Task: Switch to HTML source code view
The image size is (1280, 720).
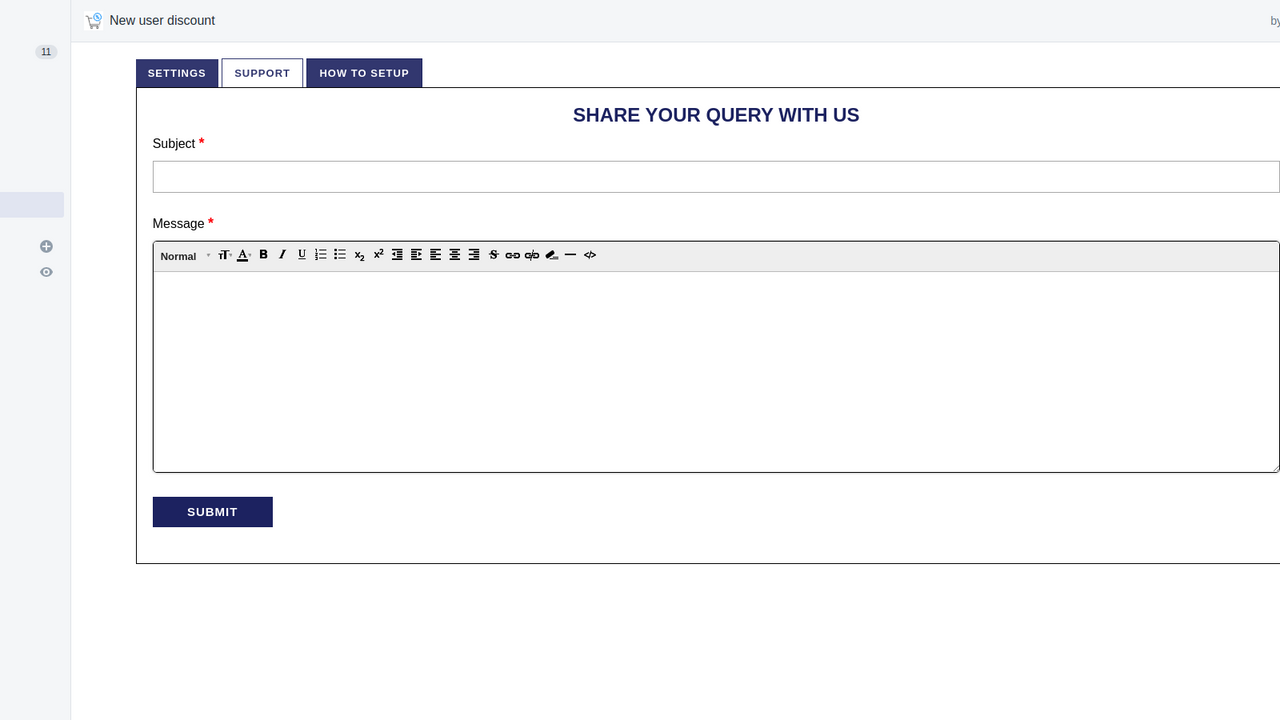Action: (590, 255)
